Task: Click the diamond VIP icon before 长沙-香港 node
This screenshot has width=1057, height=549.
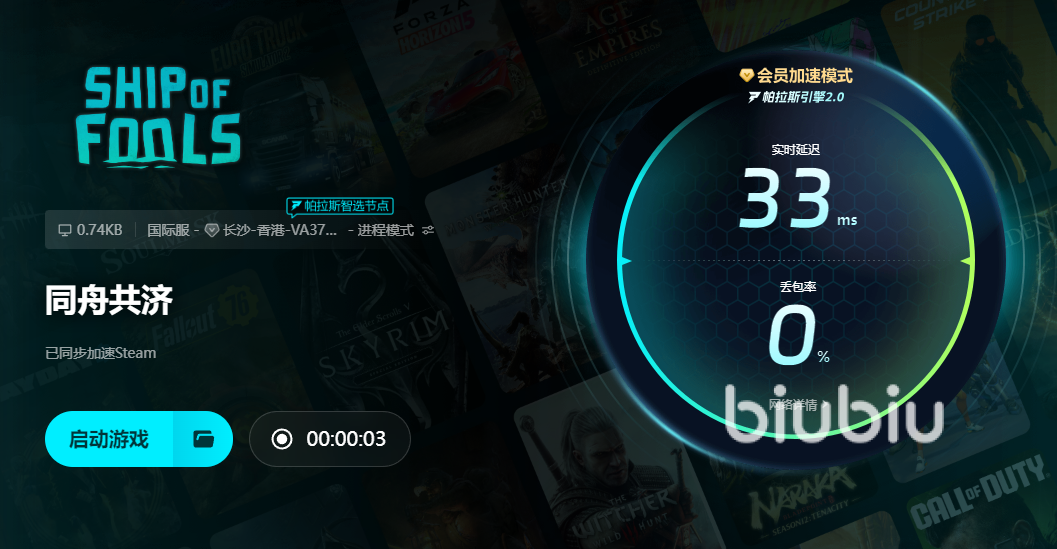Action: (x=212, y=231)
